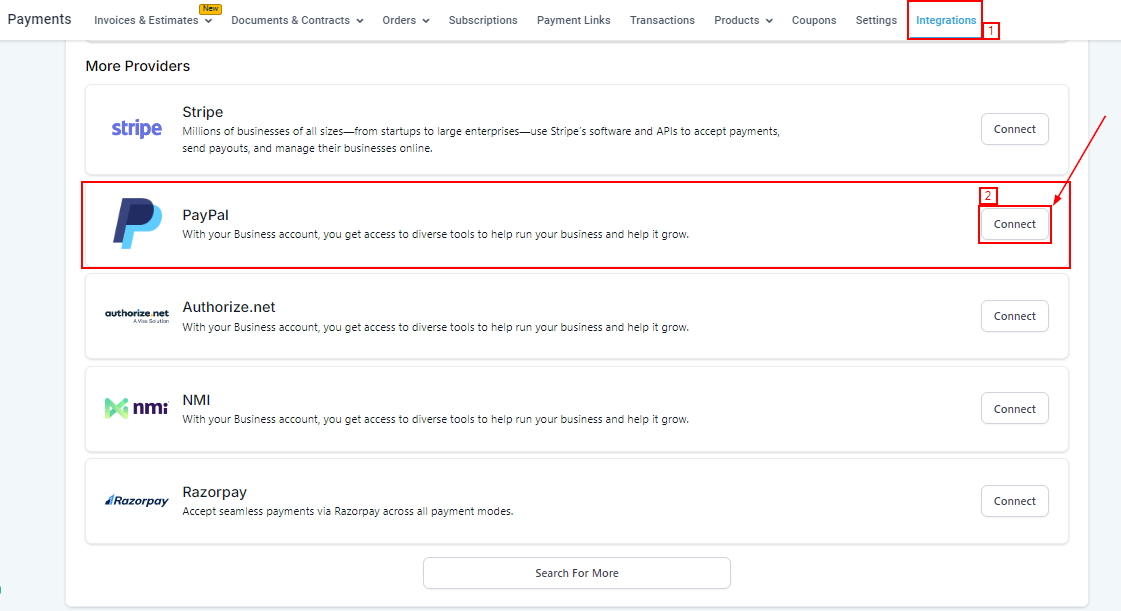Viewport: 1121px width, 611px height.
Task: Connect the Authorize.net provider
Action: coord(1014,316)
